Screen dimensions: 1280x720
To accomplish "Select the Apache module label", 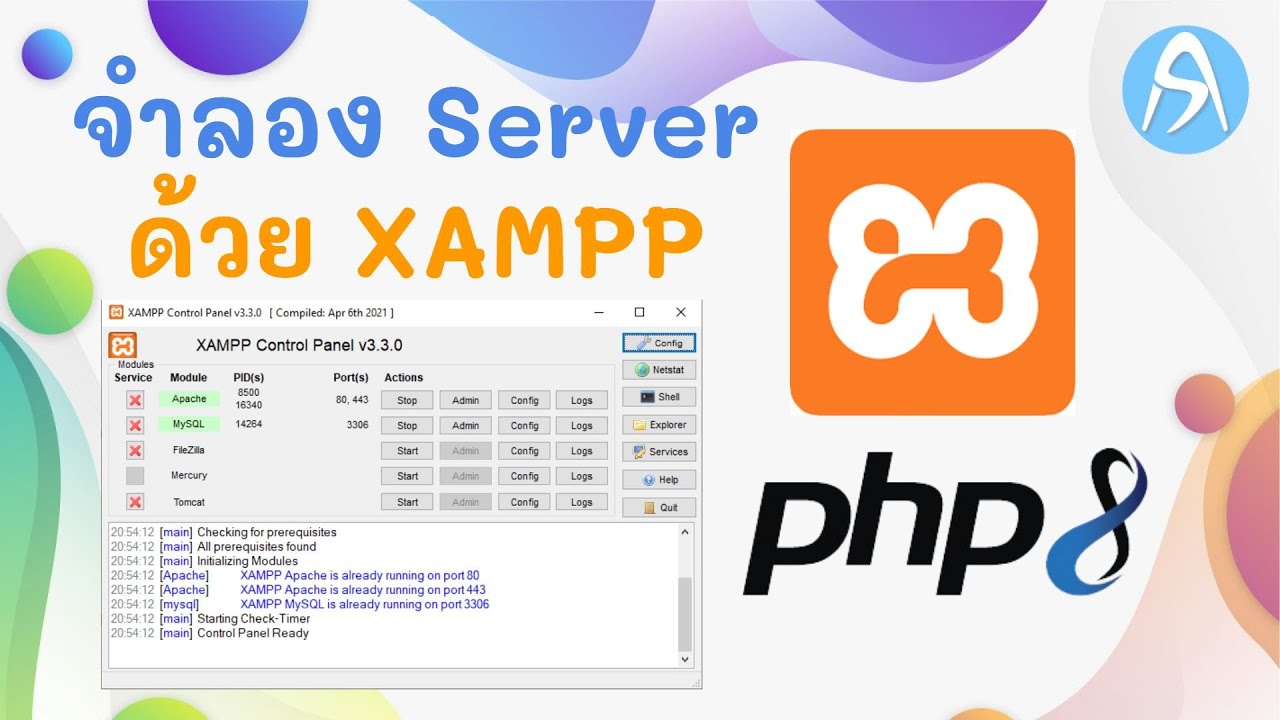I will point(189,399).
